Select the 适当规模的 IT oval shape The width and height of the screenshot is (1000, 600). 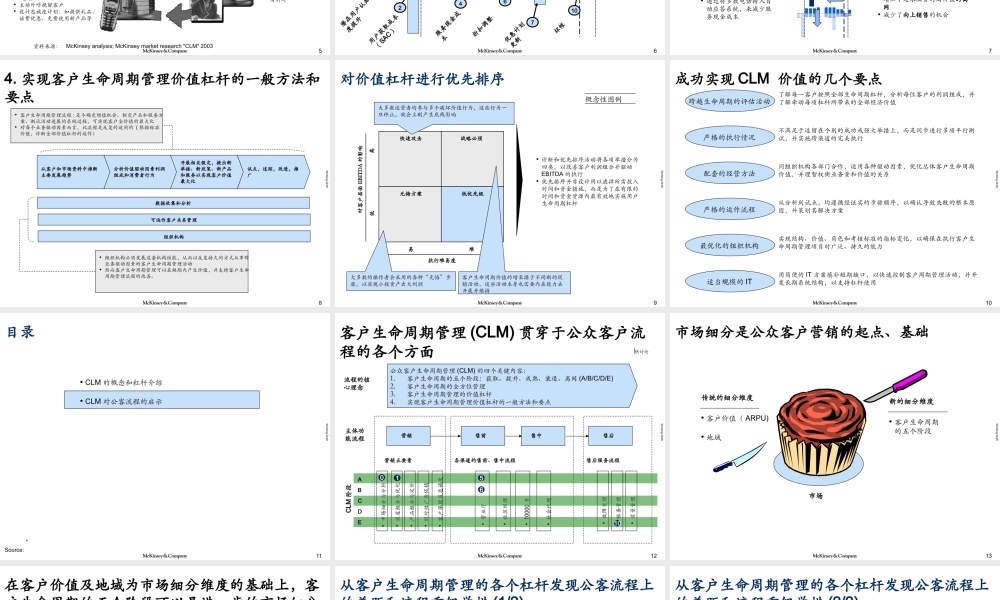(729, 281)
